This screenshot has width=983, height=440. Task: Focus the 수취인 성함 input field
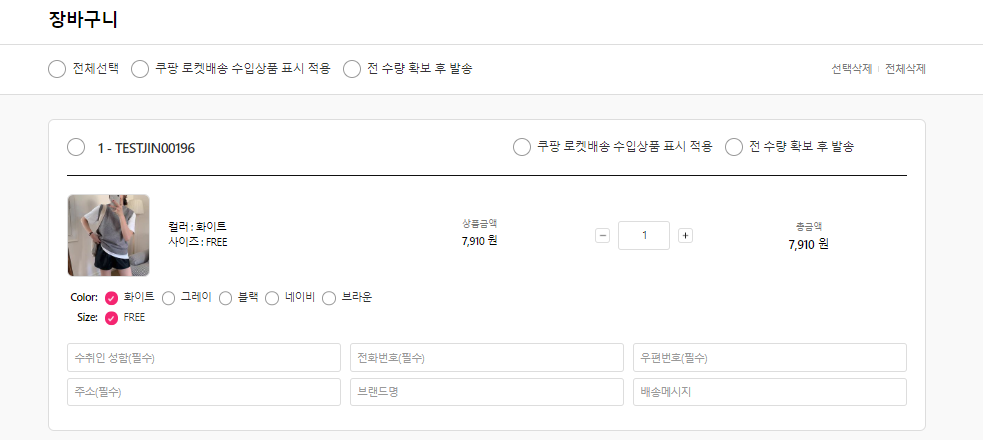(x=204, y=358)
